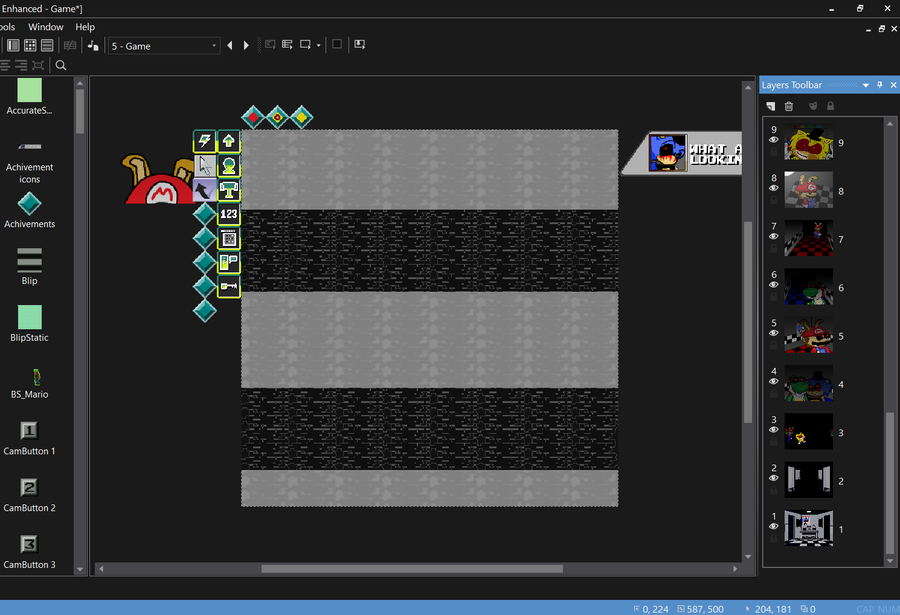The height and width of the screenshot is (615, 900).
Task: Click the key object in the frame
Action: click(228, 286)
